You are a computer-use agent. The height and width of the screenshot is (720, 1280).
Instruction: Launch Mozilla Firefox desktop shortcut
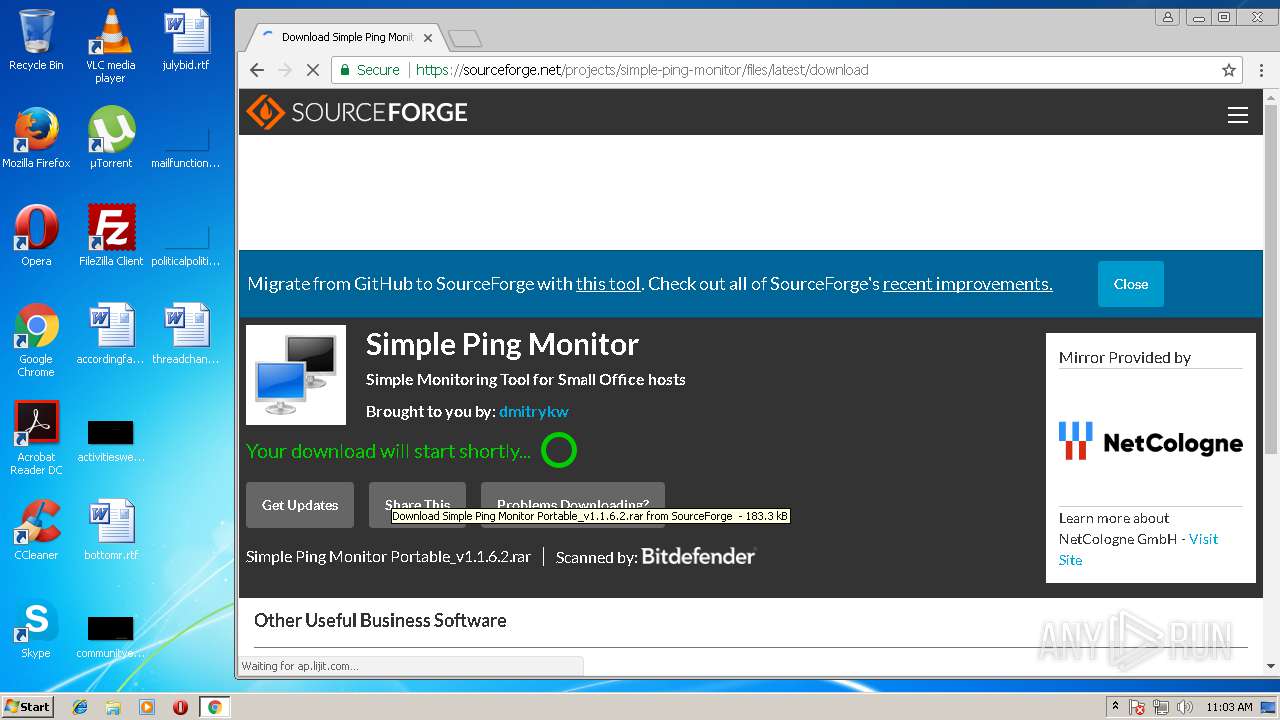(x=36, y=138)
